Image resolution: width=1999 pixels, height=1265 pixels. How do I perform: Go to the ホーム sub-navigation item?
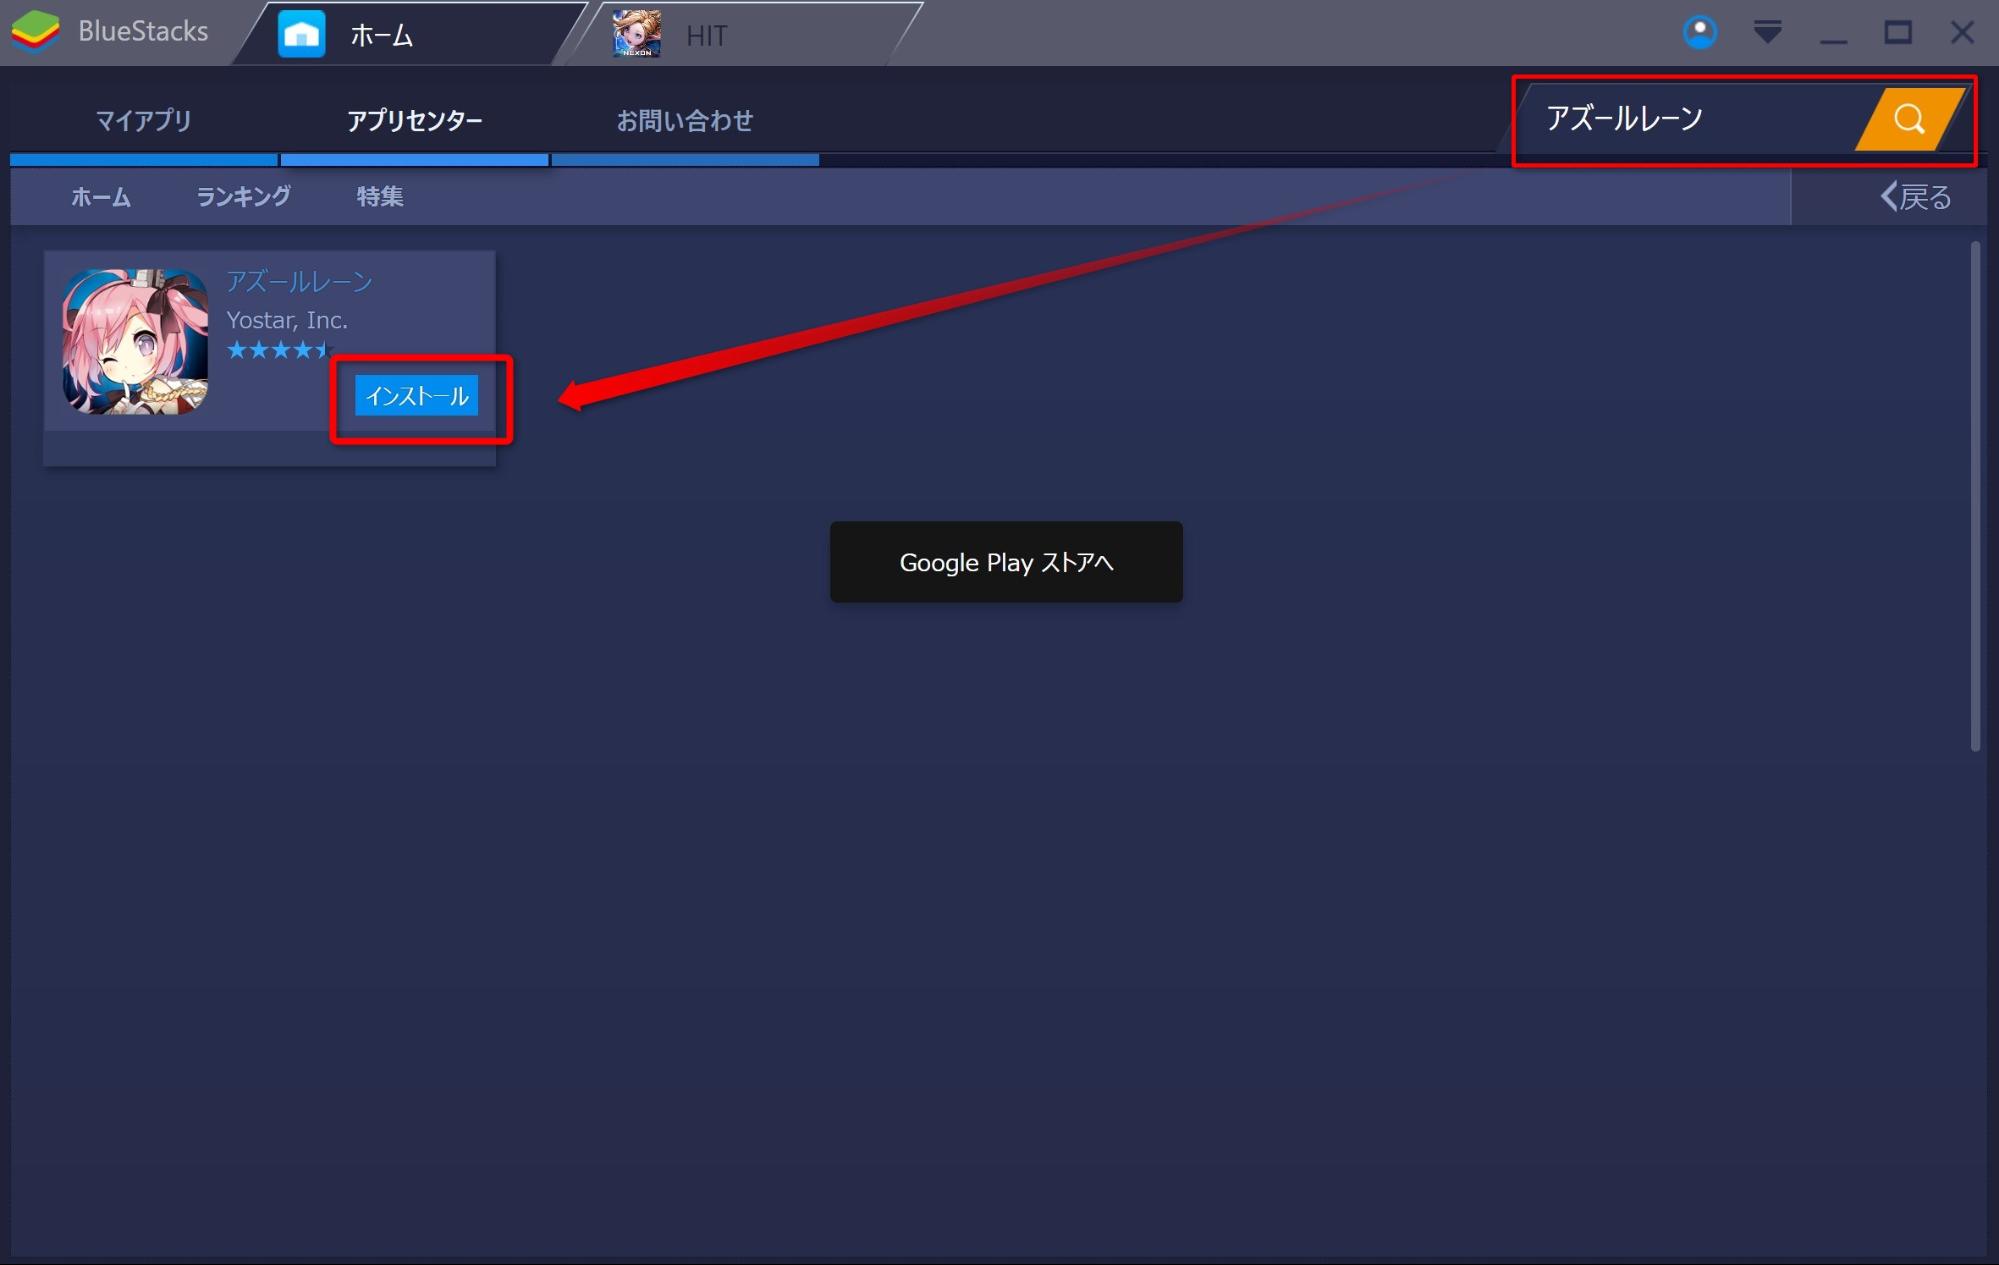(x=100, y=197)
